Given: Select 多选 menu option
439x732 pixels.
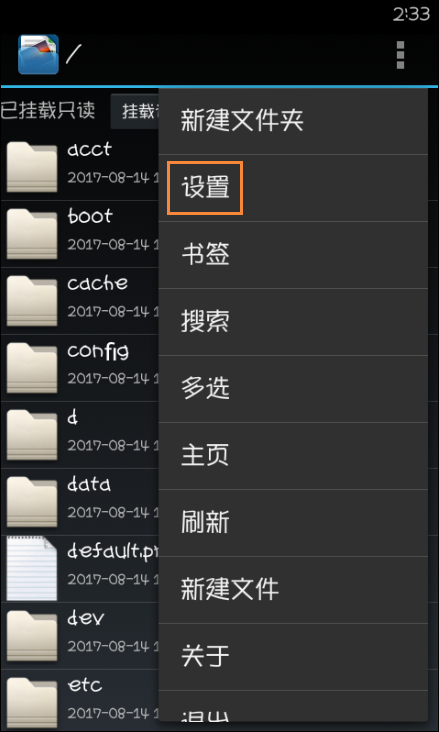Looking at the screenshot, I should 293,389.
